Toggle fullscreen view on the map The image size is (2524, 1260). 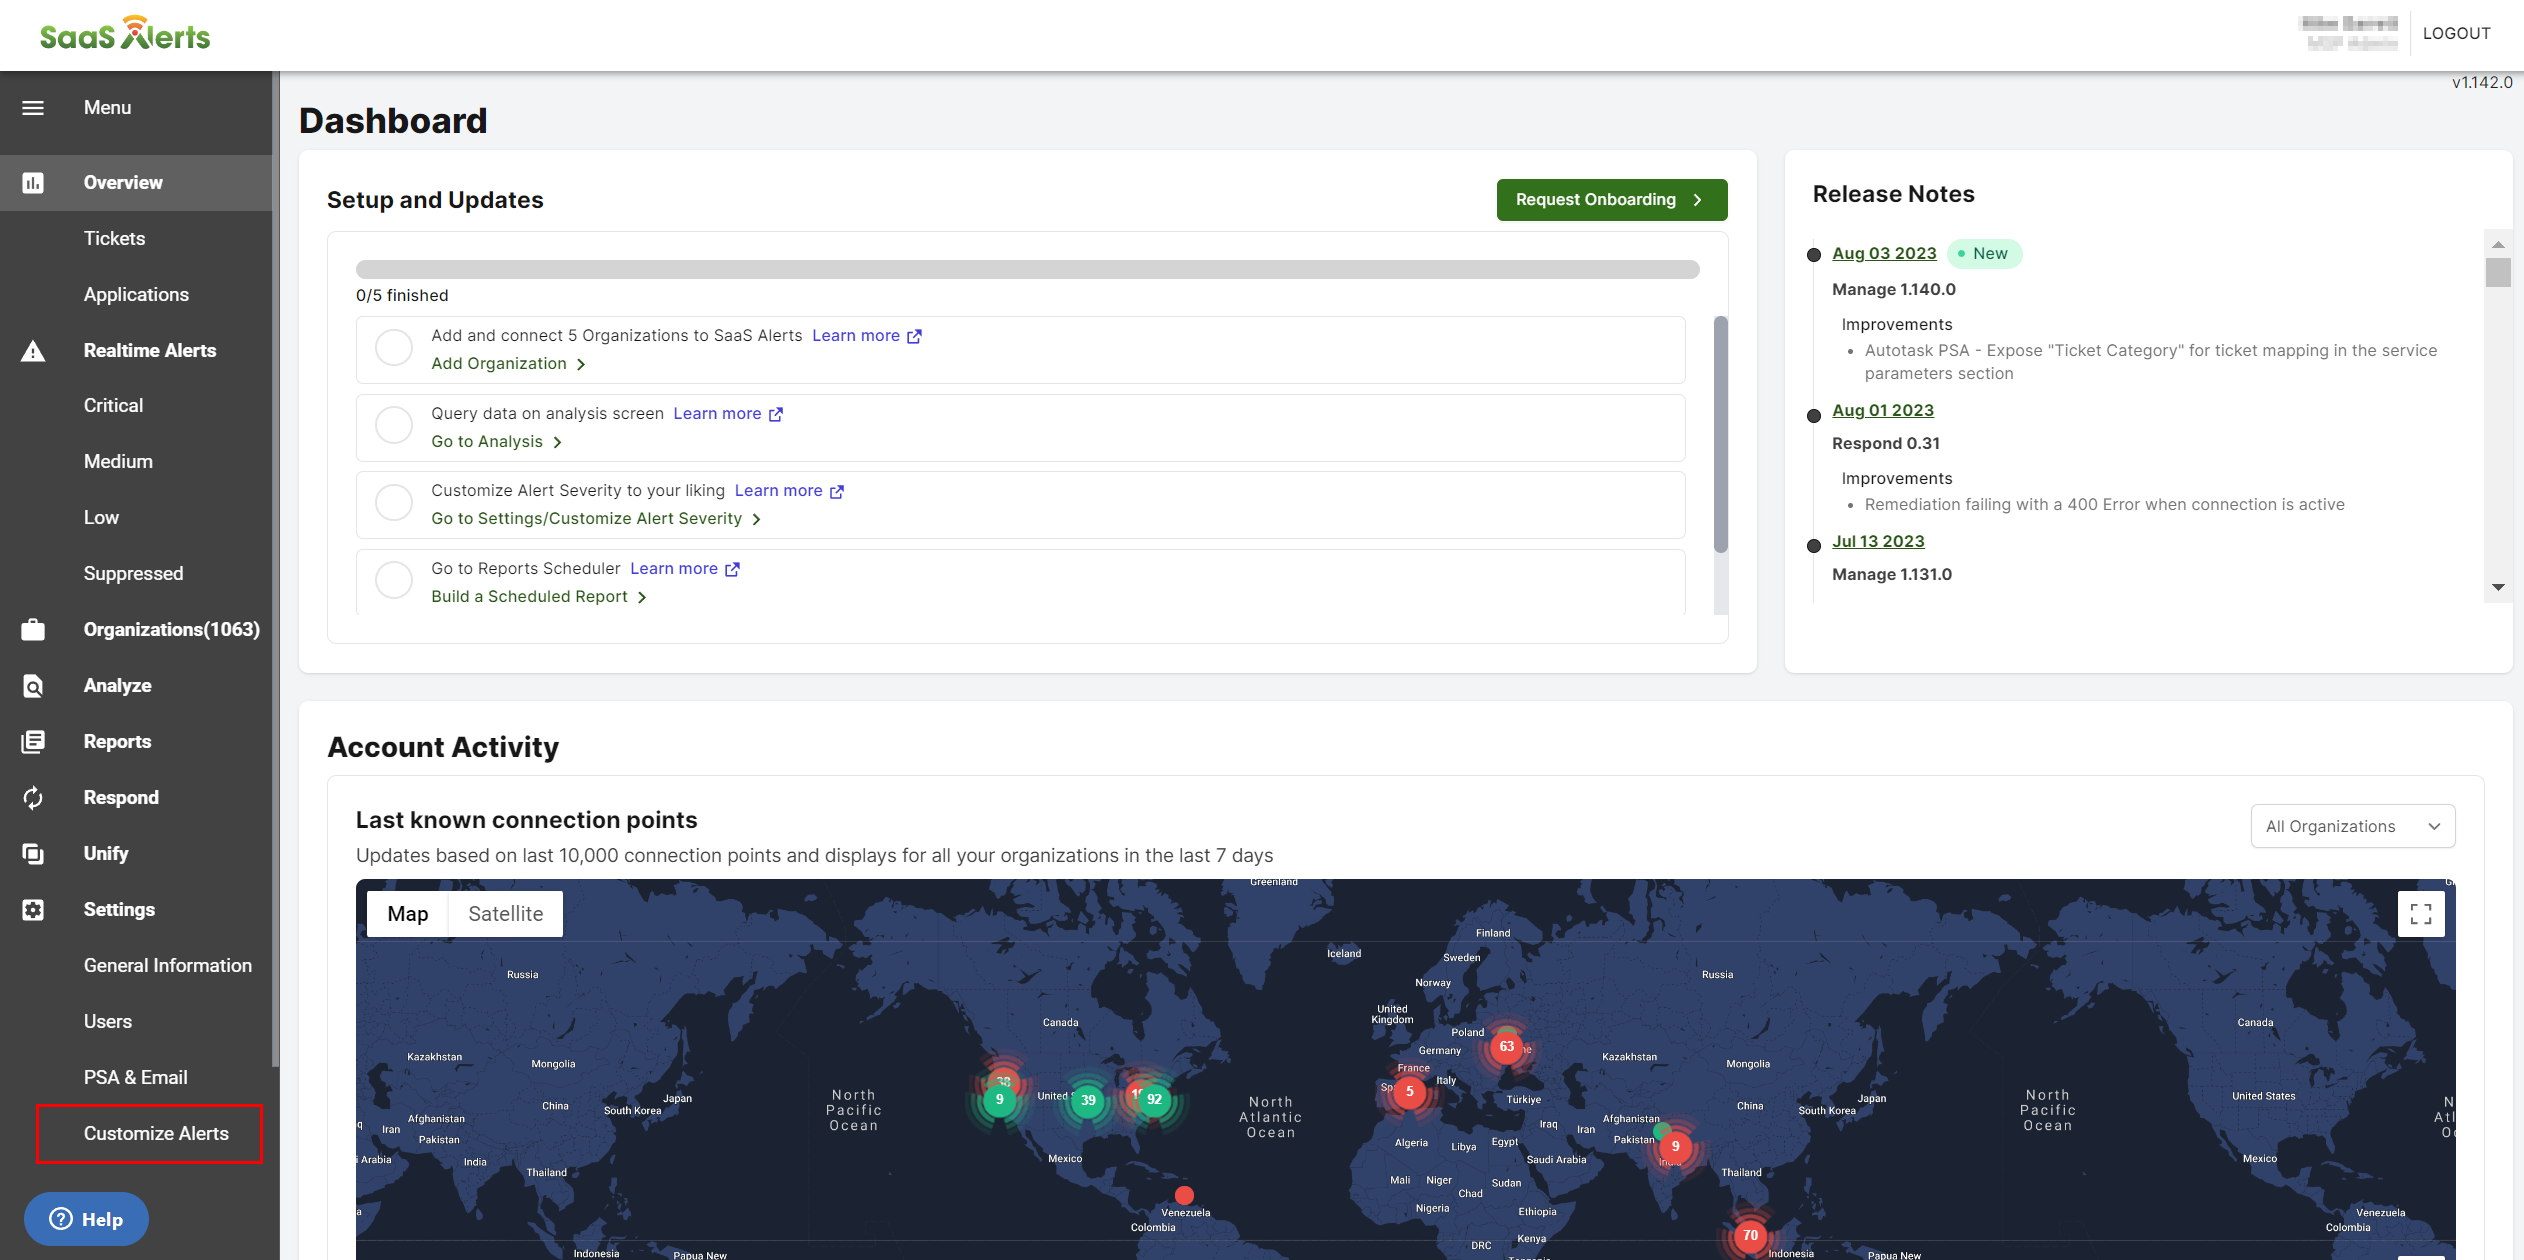click(x=2420, y=914)
